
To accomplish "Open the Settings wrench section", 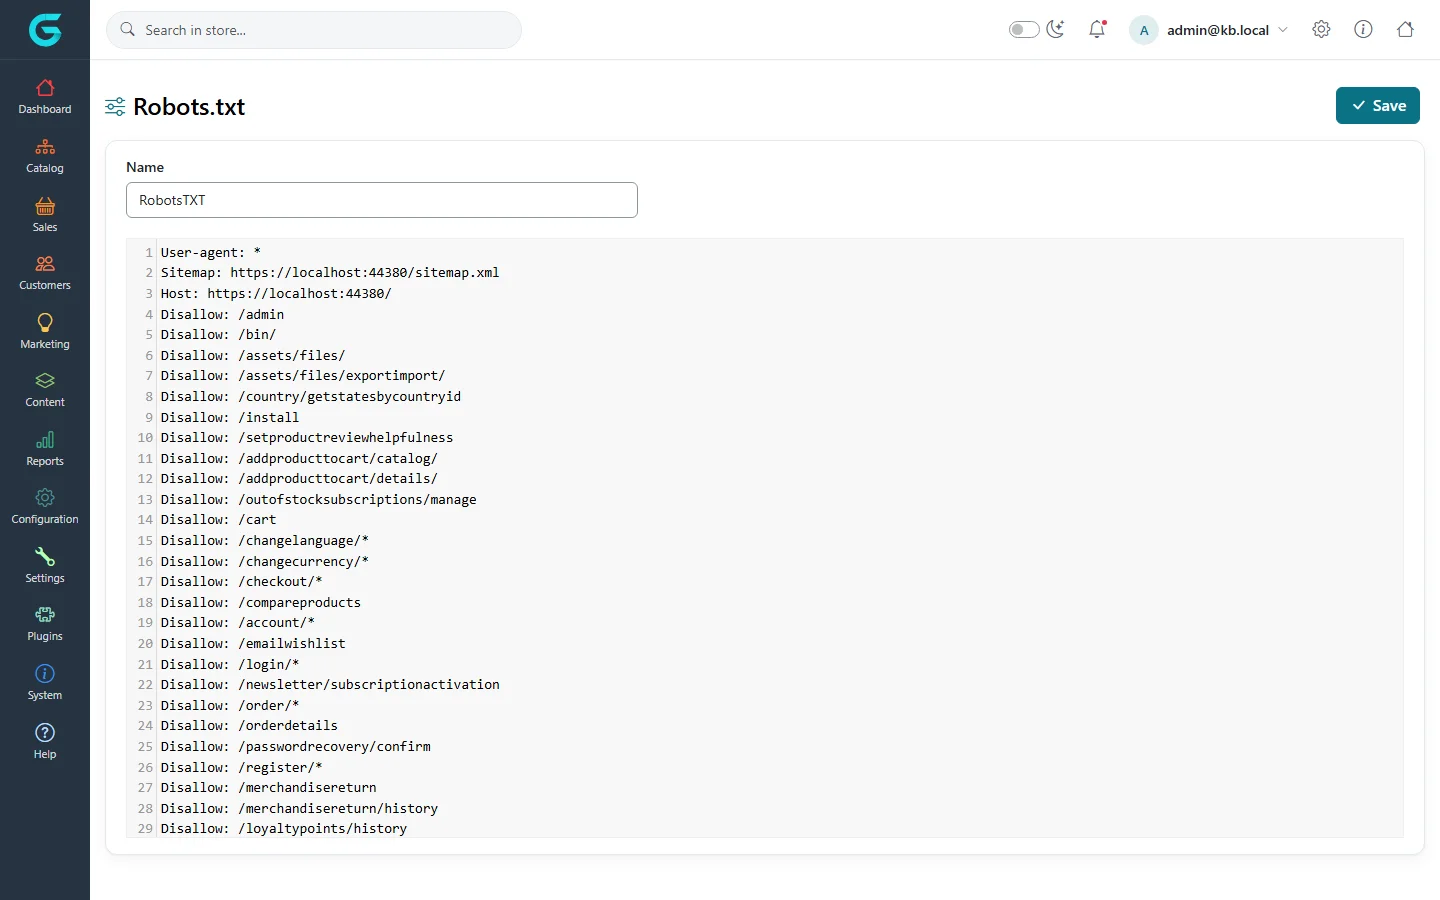I will [45, 566].
